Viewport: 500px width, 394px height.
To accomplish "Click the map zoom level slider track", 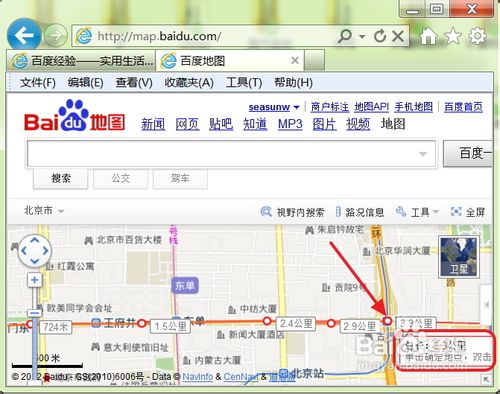I will (35, 333).
